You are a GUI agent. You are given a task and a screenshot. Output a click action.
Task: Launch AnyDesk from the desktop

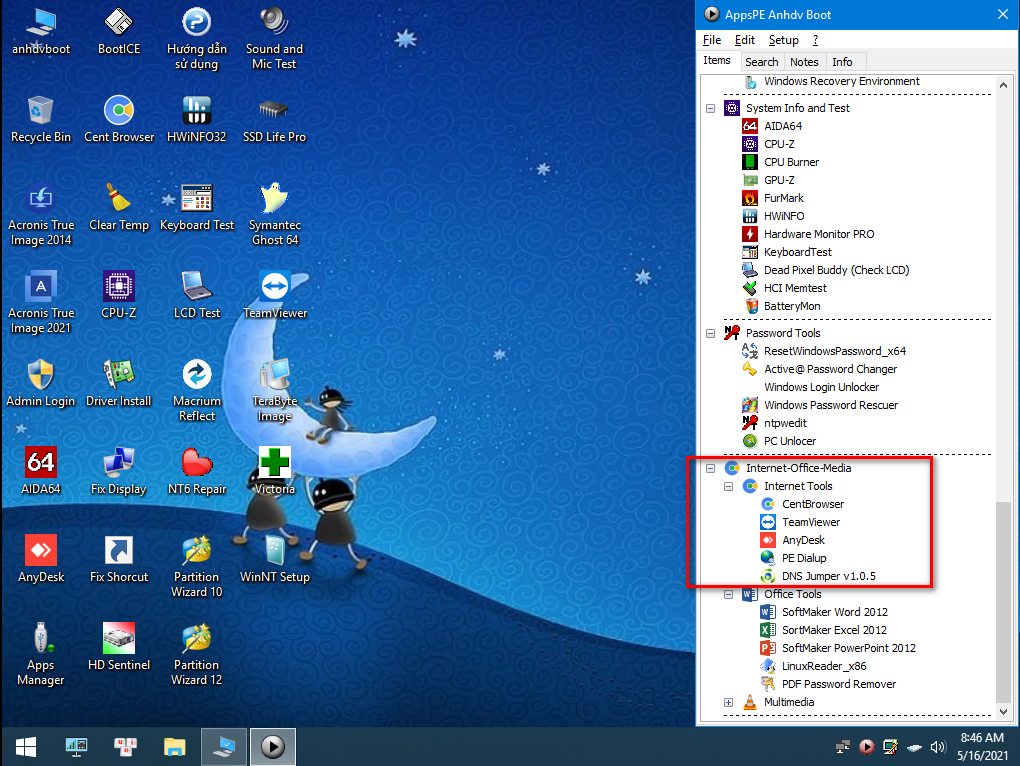point(41,559)
